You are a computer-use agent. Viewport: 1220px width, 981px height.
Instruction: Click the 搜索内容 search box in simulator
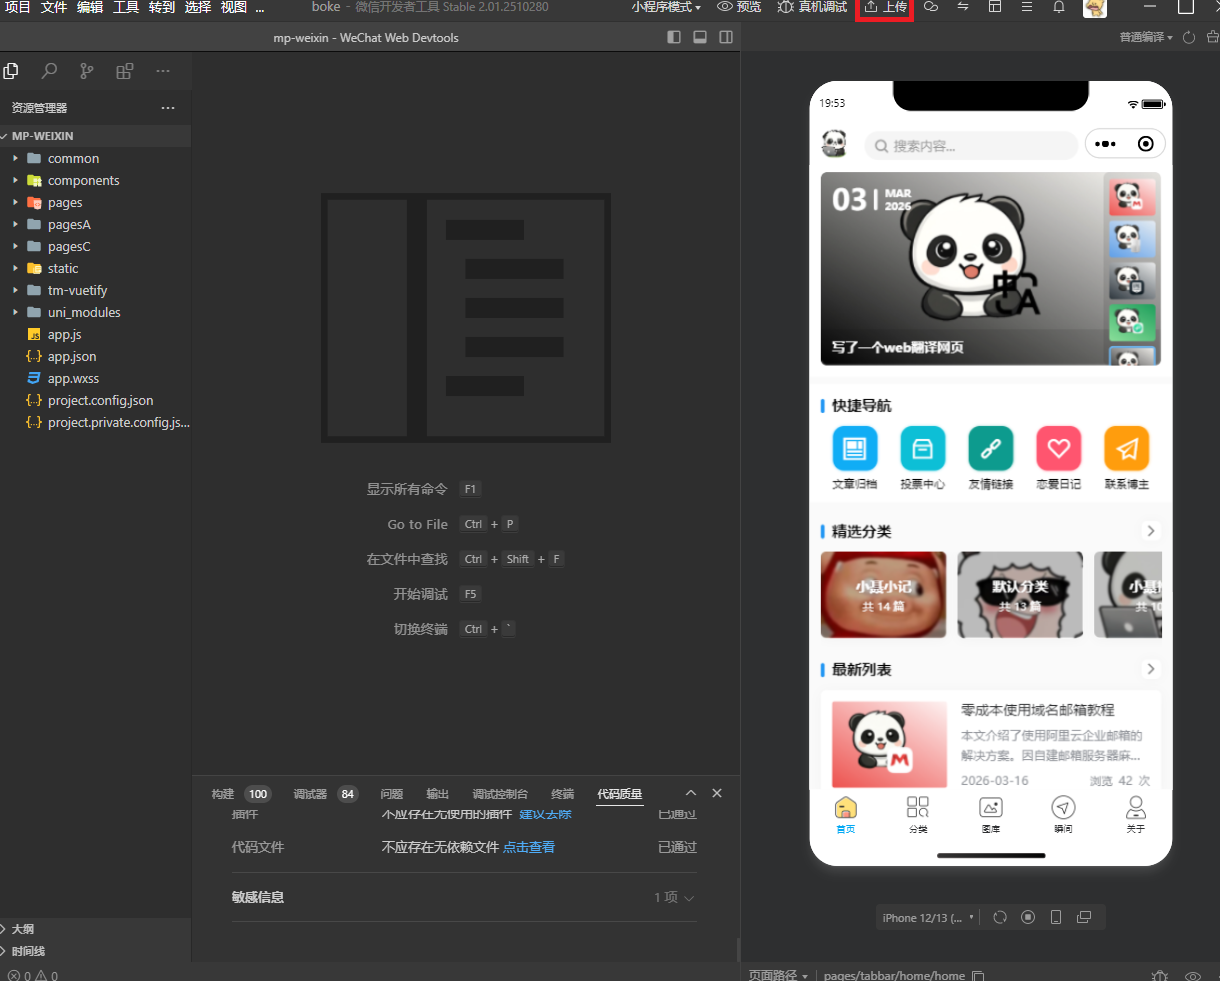[x=970, y=146]
